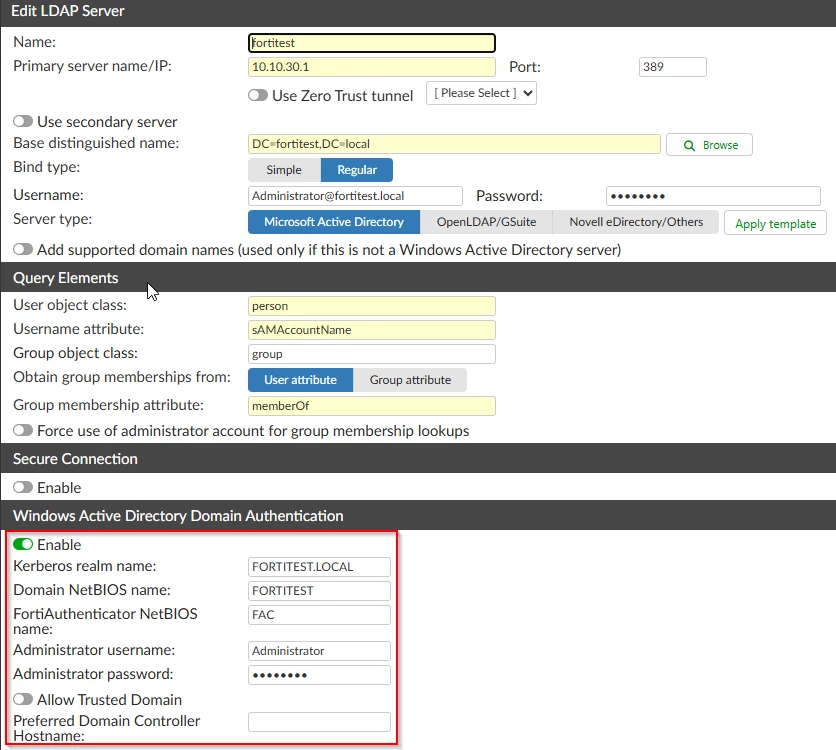Toggle Allow Trusted Domain switch
Image resolution: width=836 pixels, height=750 pixels.
point(23,699)
